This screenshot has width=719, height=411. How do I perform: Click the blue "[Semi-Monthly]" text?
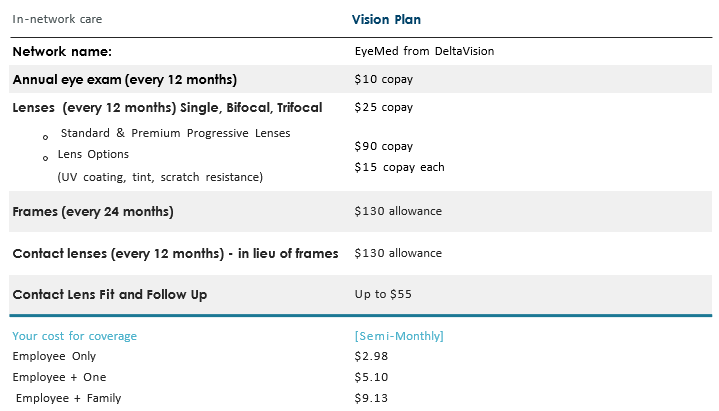click(x=399, y=336)
